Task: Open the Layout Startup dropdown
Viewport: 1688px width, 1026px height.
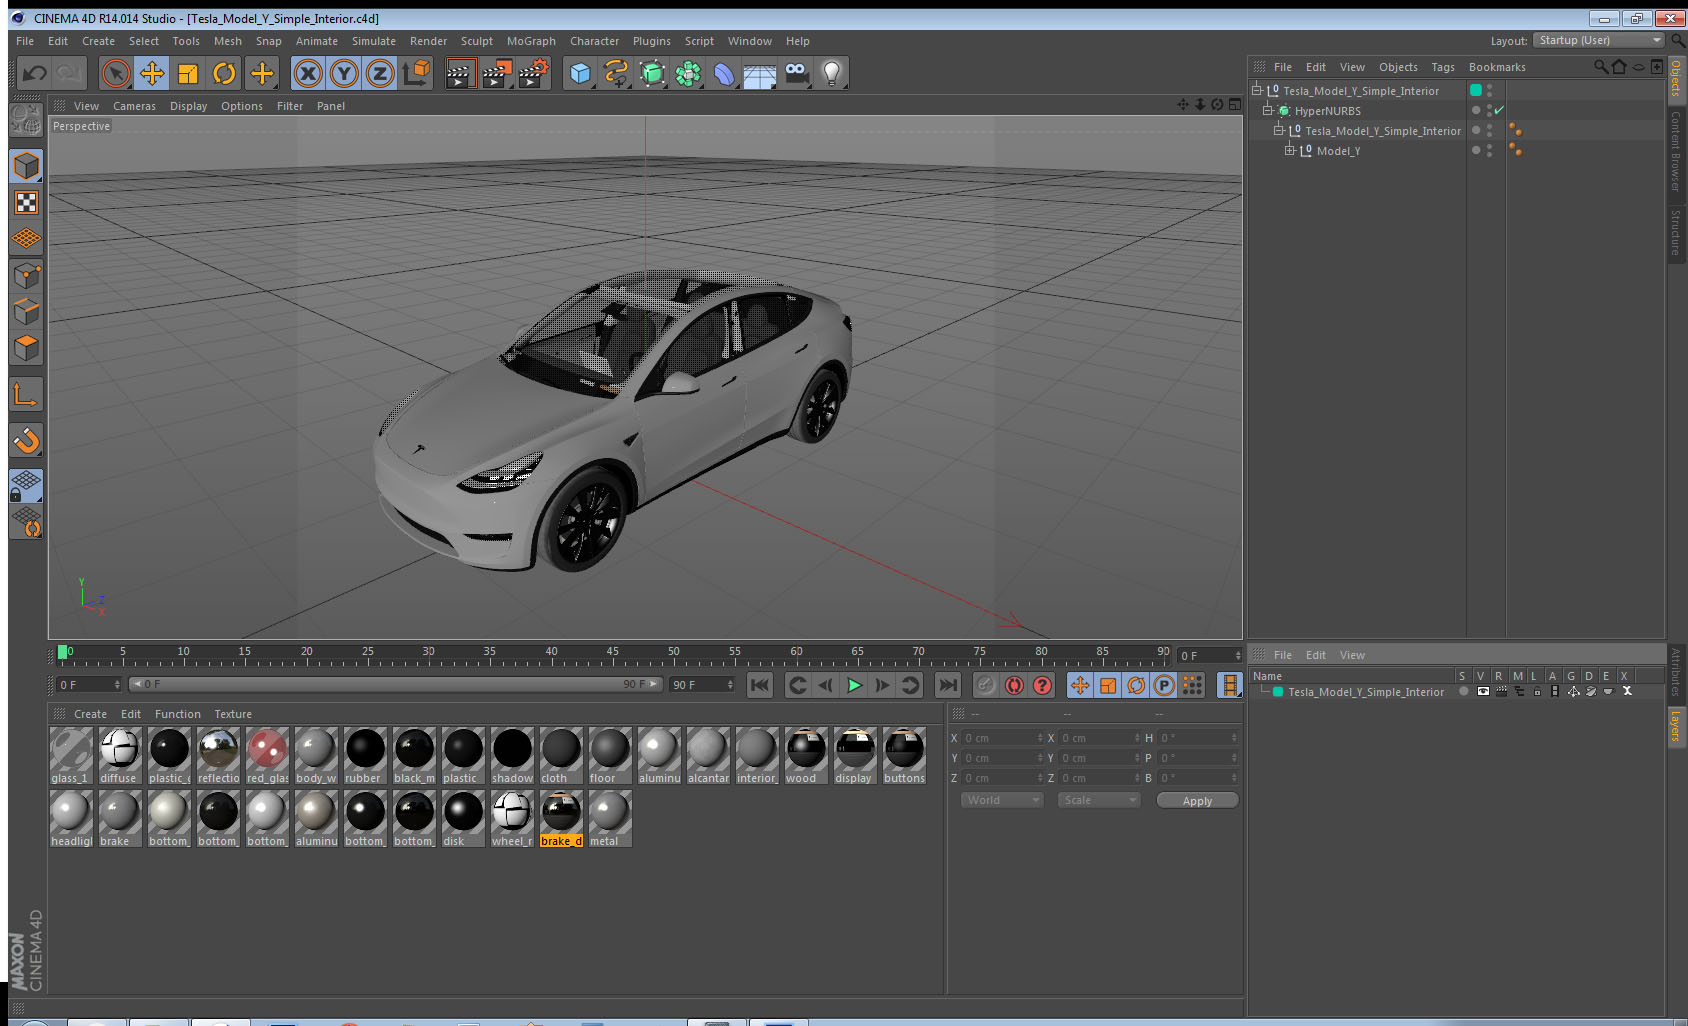Action: click(1599, 40)
